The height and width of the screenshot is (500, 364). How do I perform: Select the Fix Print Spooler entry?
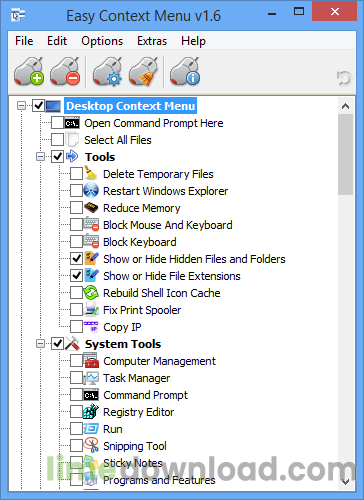coord(142,310)
